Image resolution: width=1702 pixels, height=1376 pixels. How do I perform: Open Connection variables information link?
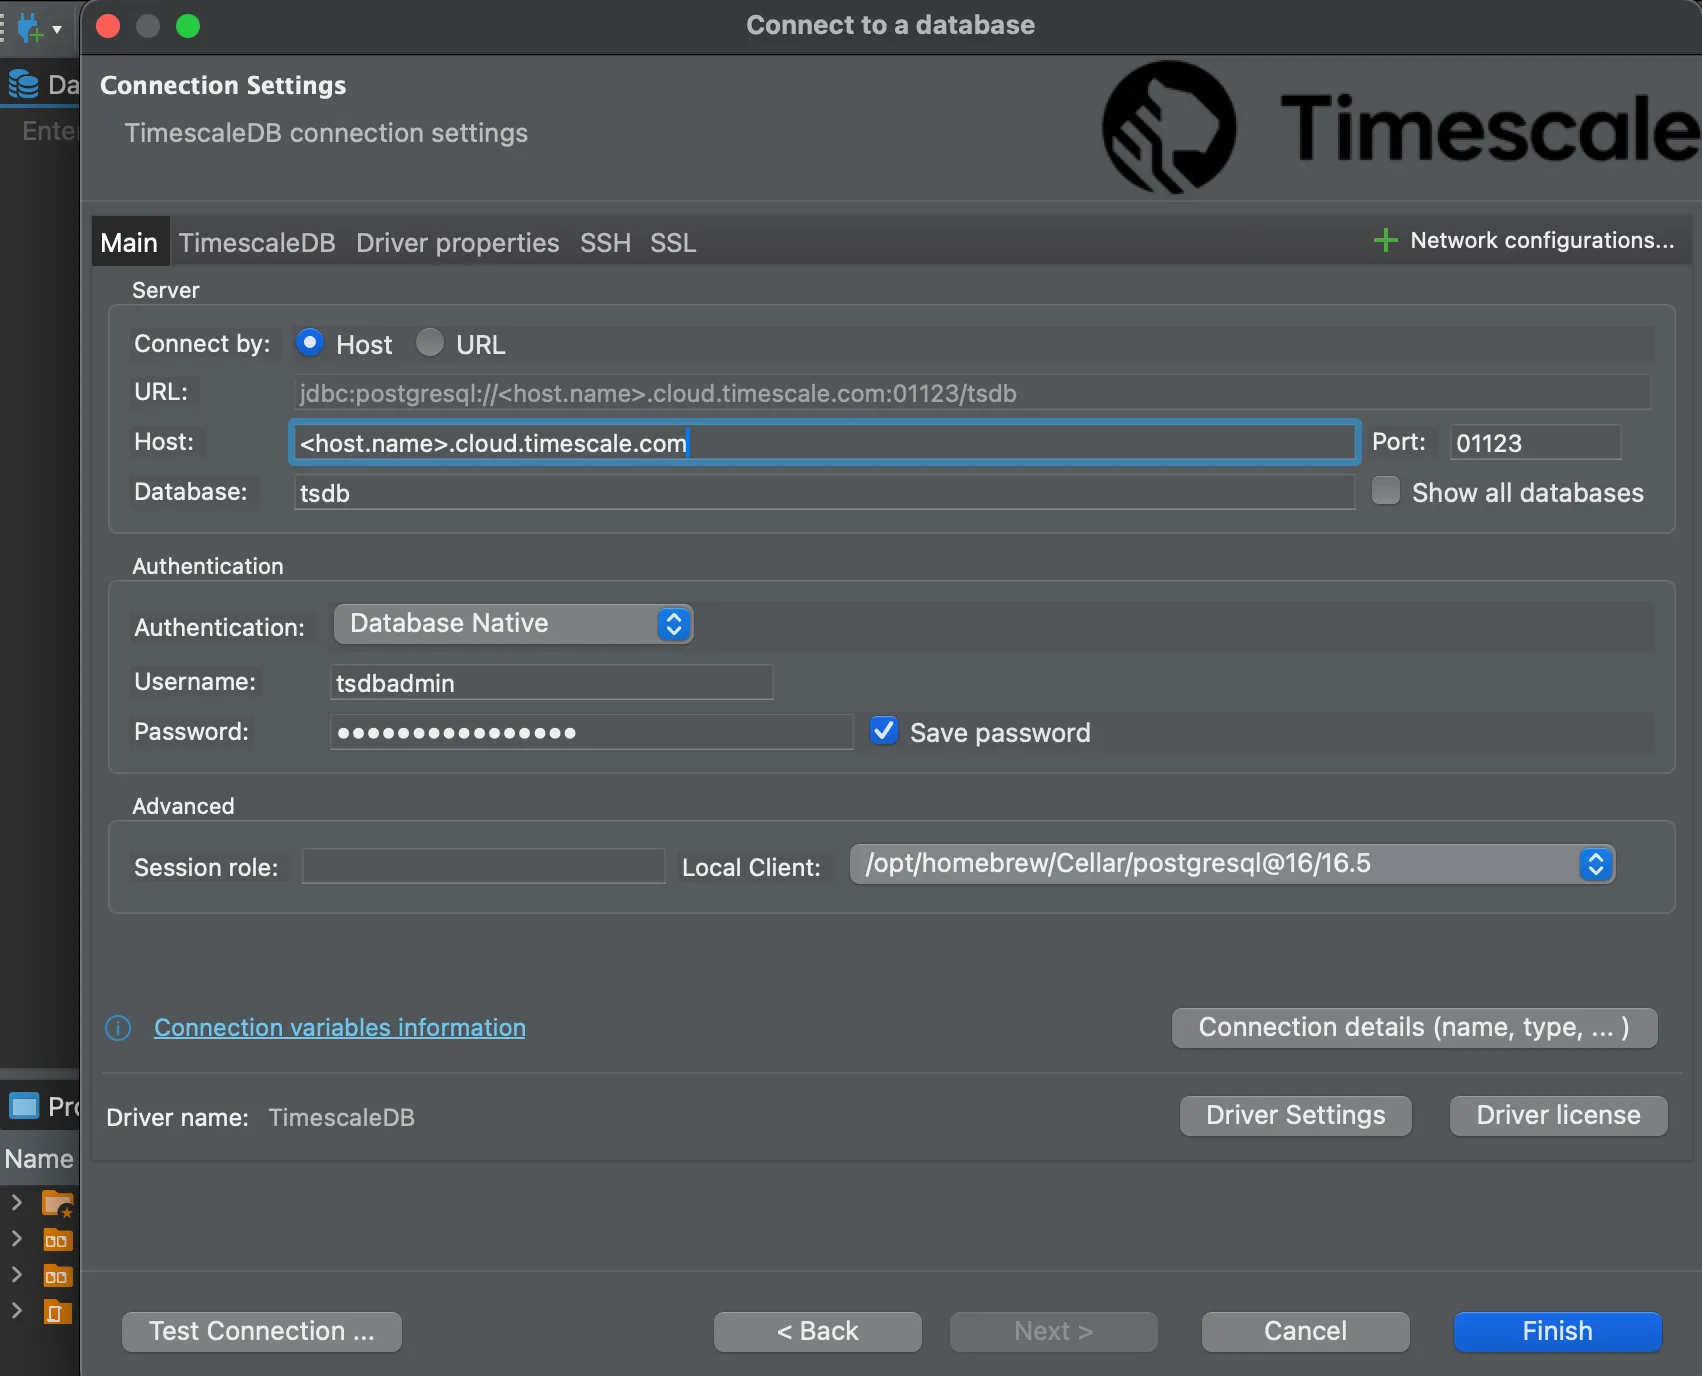tap(340, 1028)
